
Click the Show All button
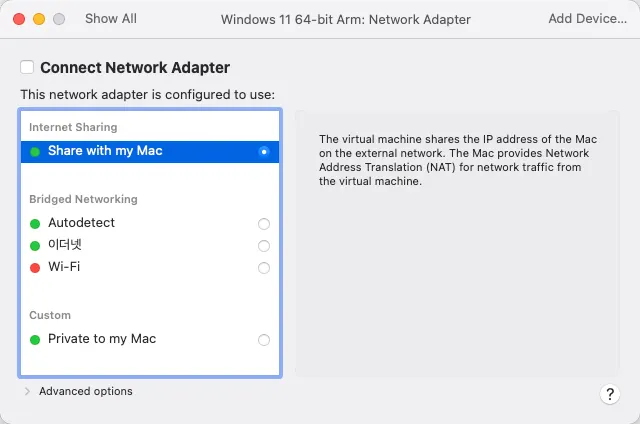pyautogui.click(x=110, y=19)
